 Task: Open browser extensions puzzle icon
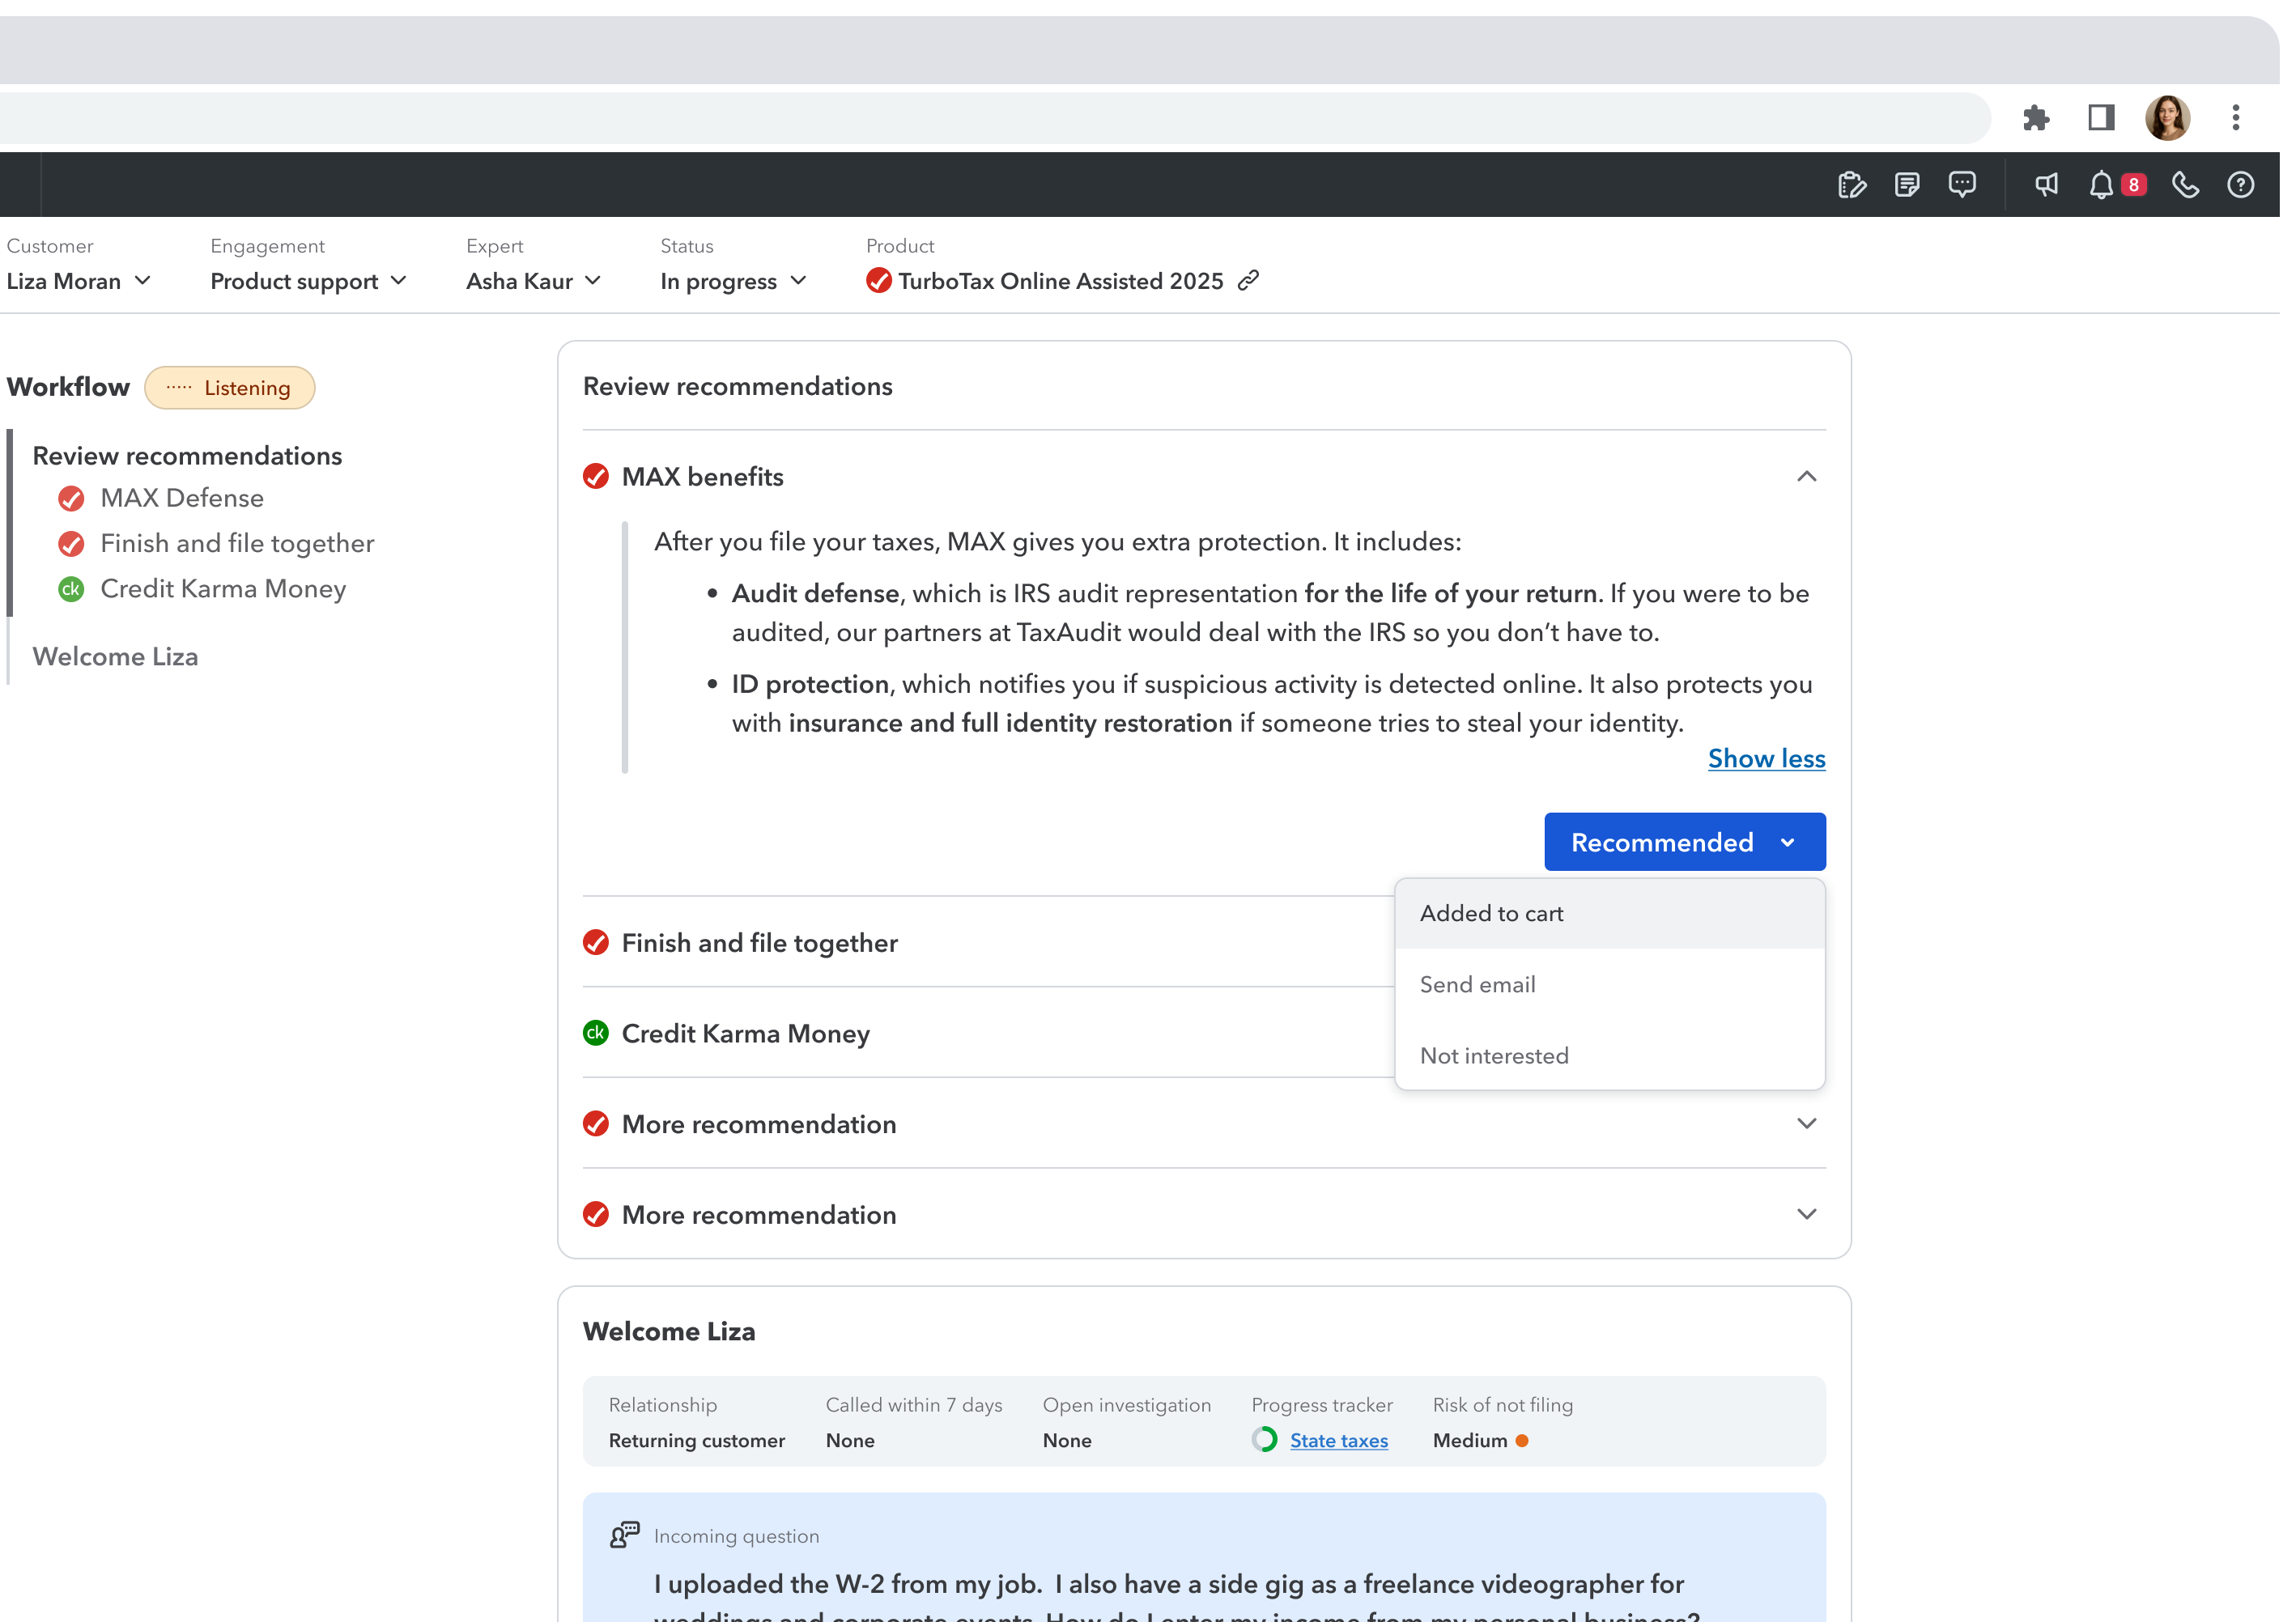tap(2036, 118)
